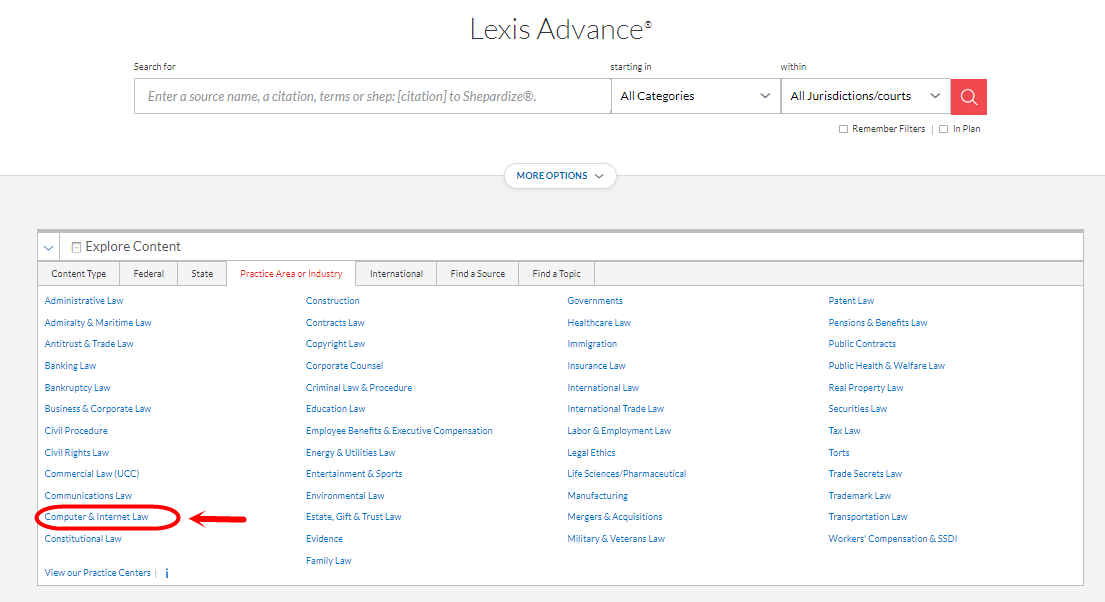Open Trademark Law
1105x602 pixels.
[860, 496]
